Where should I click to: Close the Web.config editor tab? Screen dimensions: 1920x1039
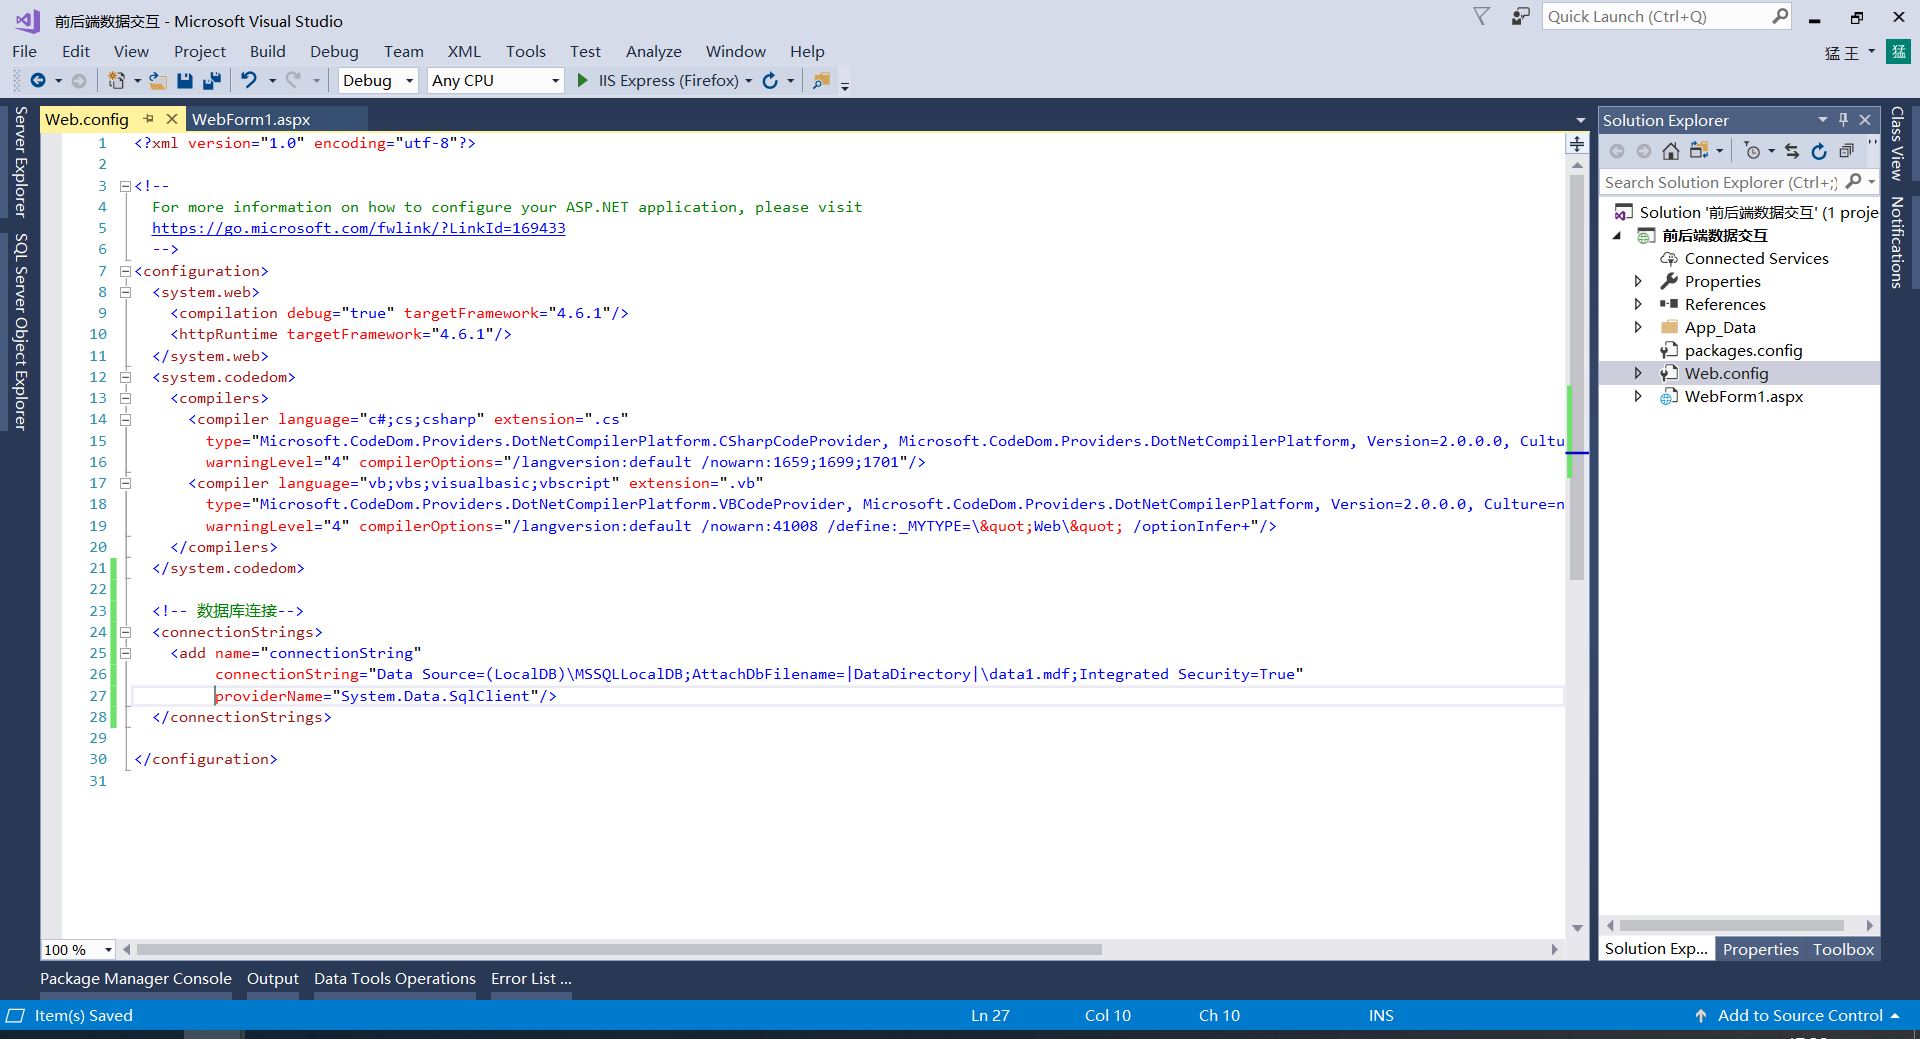tap(171, 119)
